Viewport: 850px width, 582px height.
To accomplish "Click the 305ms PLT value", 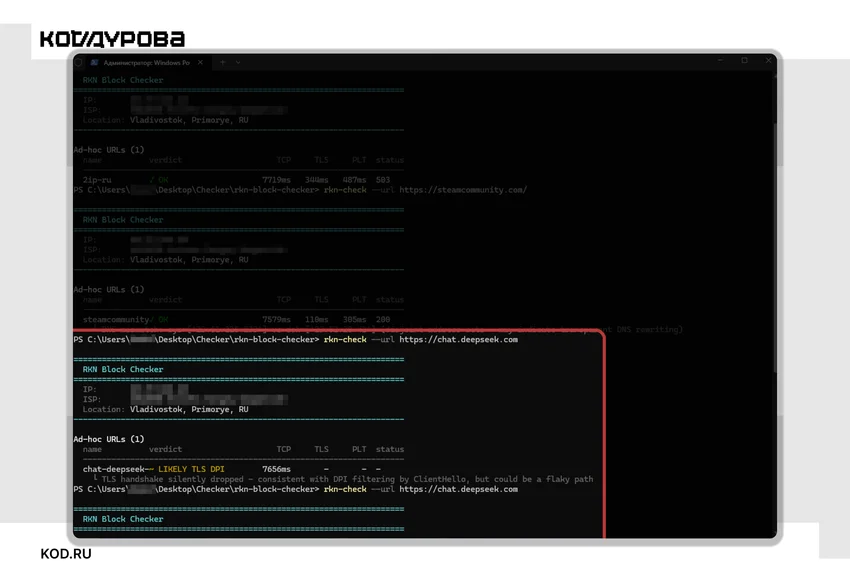I will (x=354, y=319).
